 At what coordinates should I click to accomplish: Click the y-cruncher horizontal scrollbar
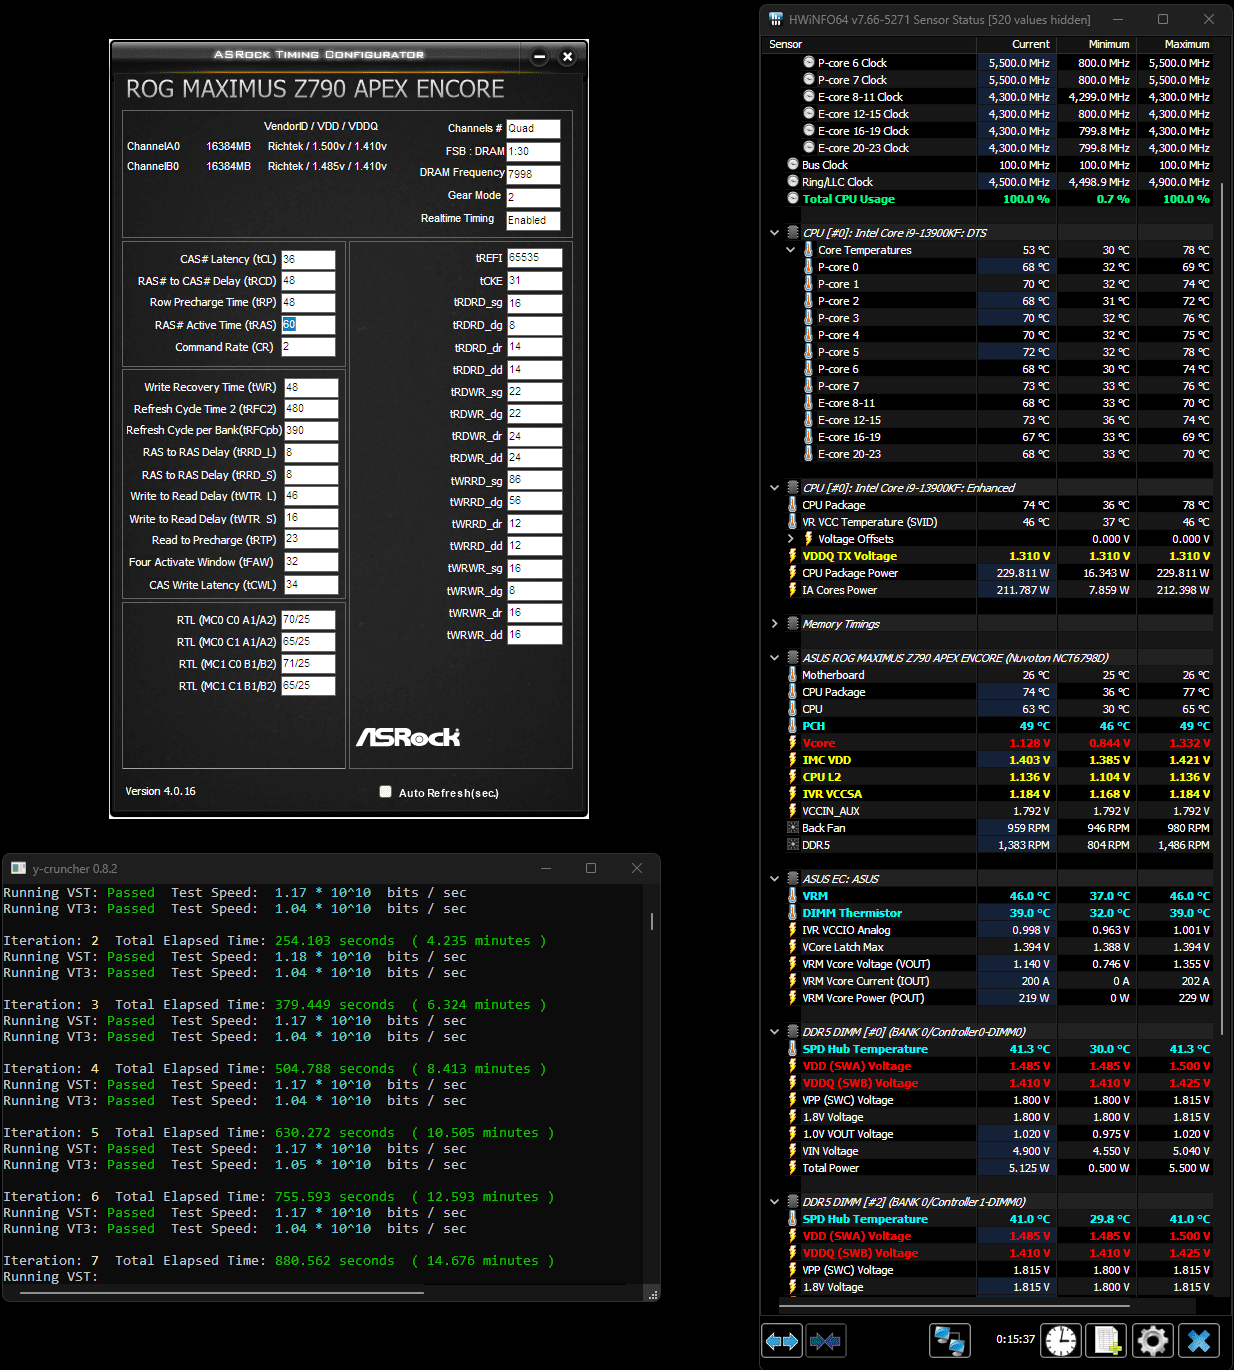pyautogui.click(x=222, y=1292)
